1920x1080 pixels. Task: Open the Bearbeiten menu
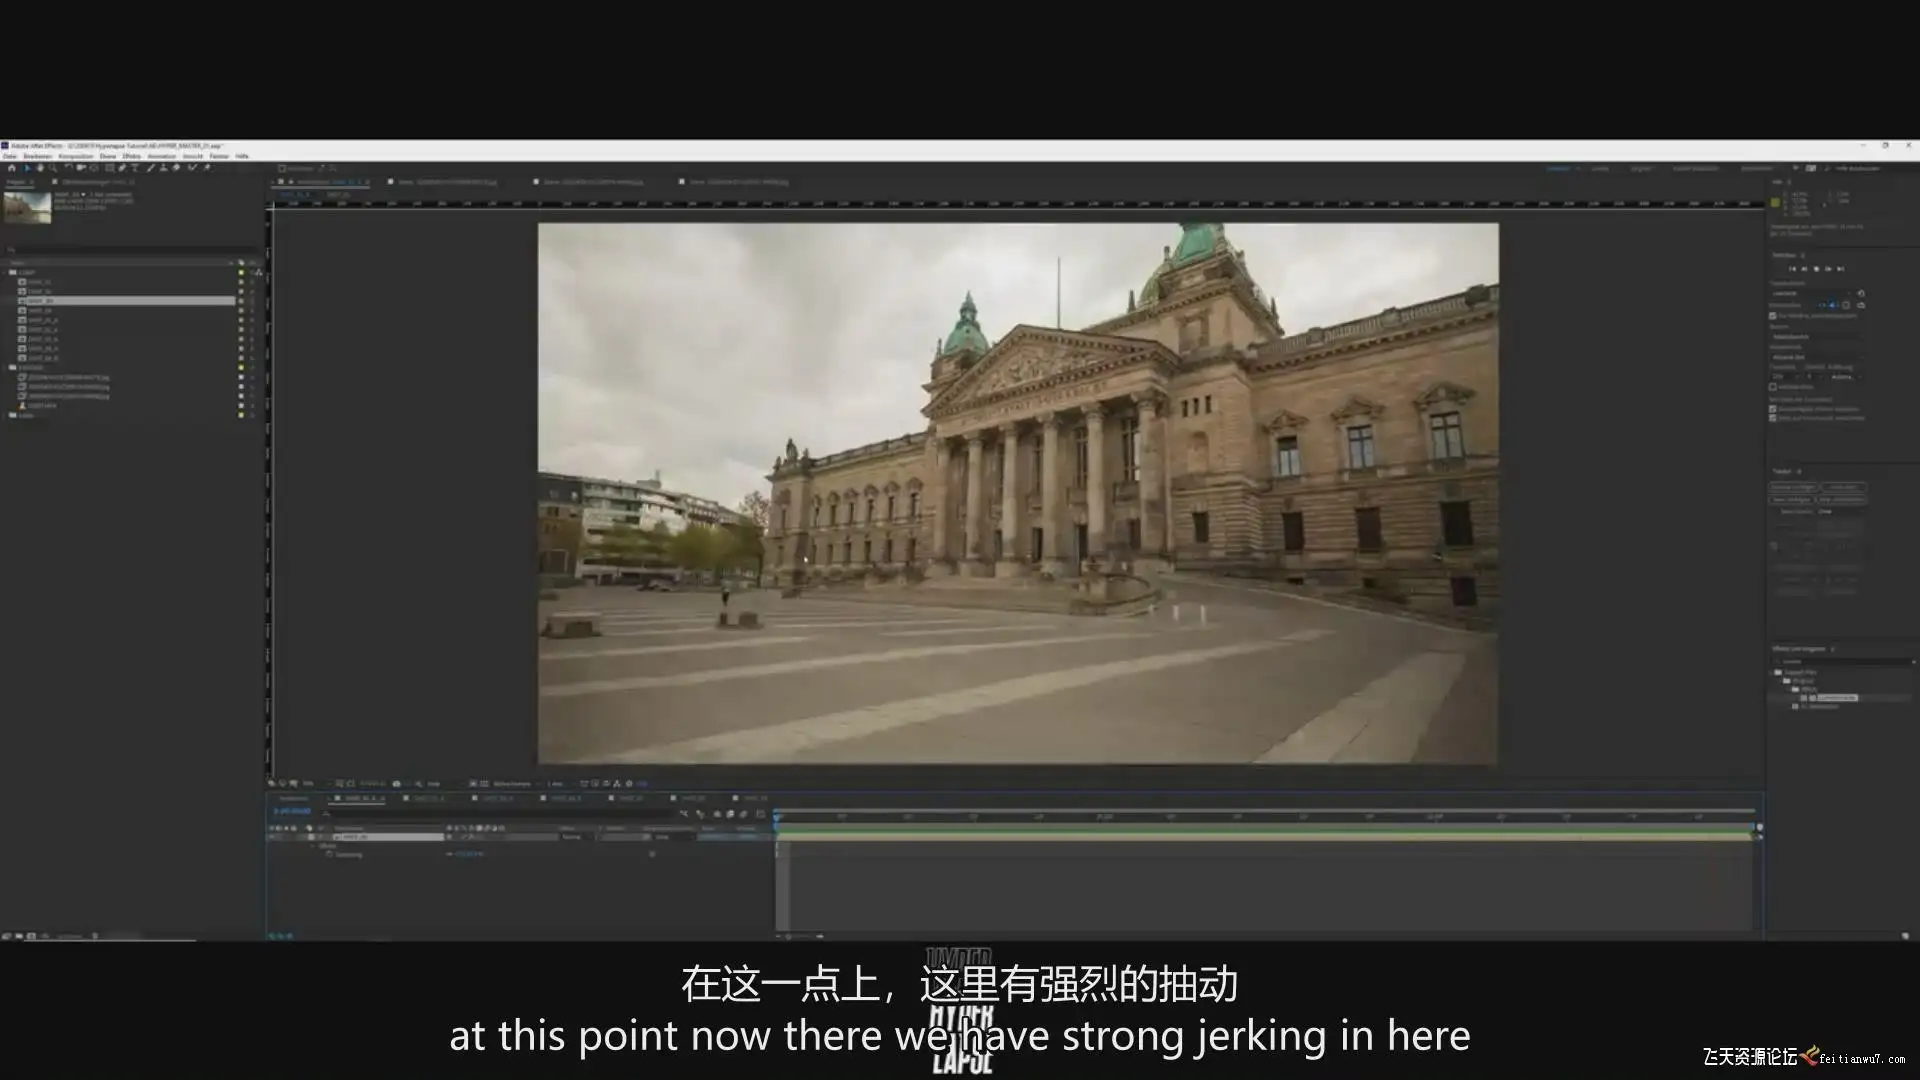click(x=37, y=156)
